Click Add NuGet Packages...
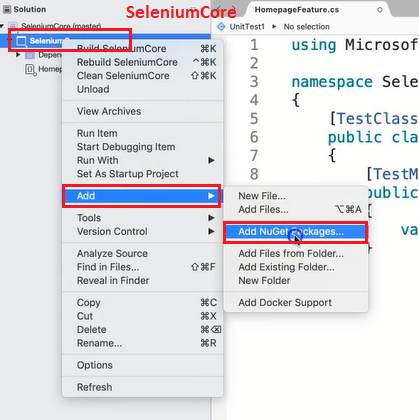The image size is (419, 420). click(x=296, y=232)
